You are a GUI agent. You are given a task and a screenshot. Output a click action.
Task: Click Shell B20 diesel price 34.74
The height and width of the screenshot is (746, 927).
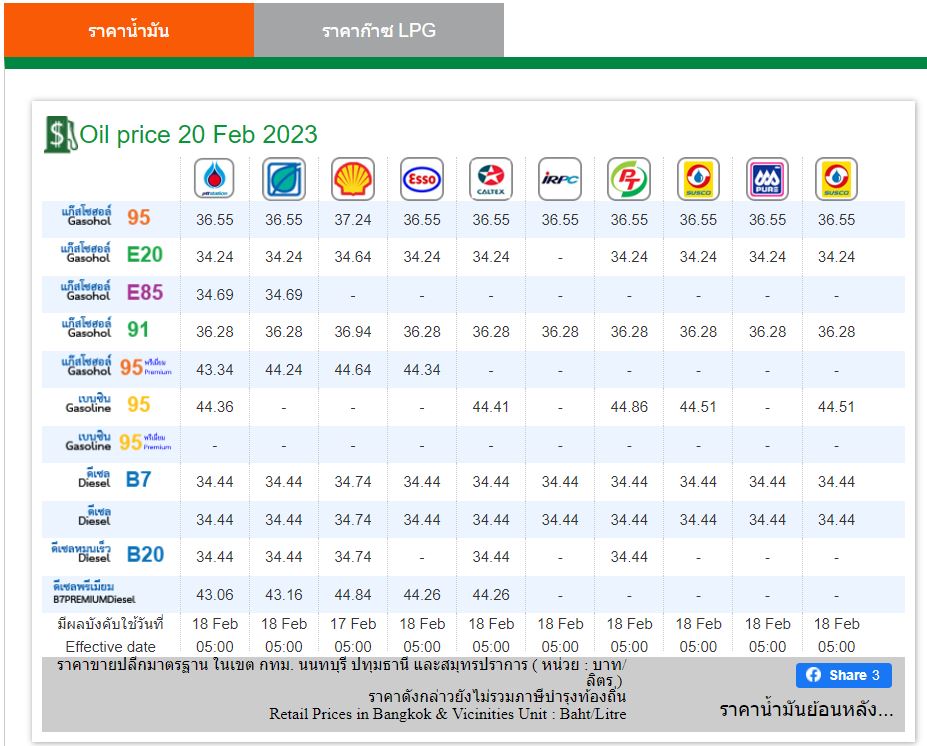353,557
